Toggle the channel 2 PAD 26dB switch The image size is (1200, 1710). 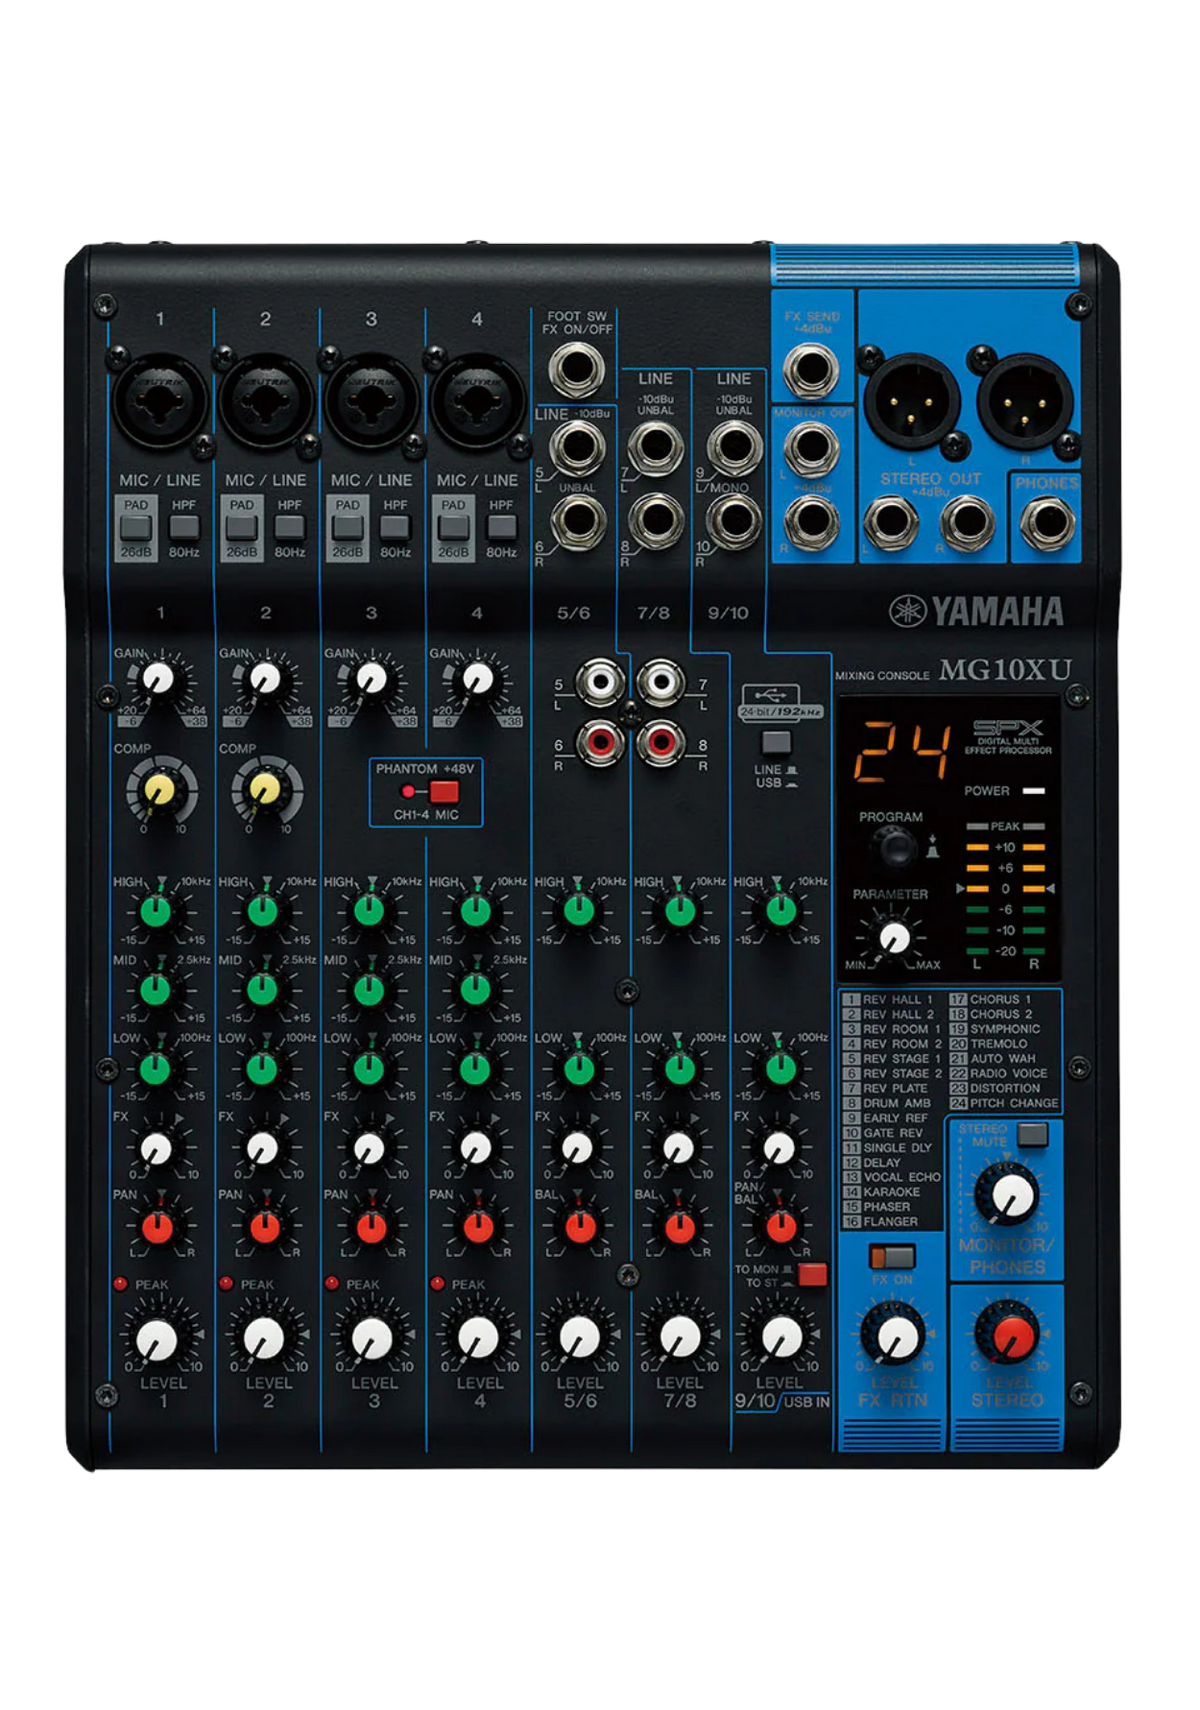click(x=241, y=528)
